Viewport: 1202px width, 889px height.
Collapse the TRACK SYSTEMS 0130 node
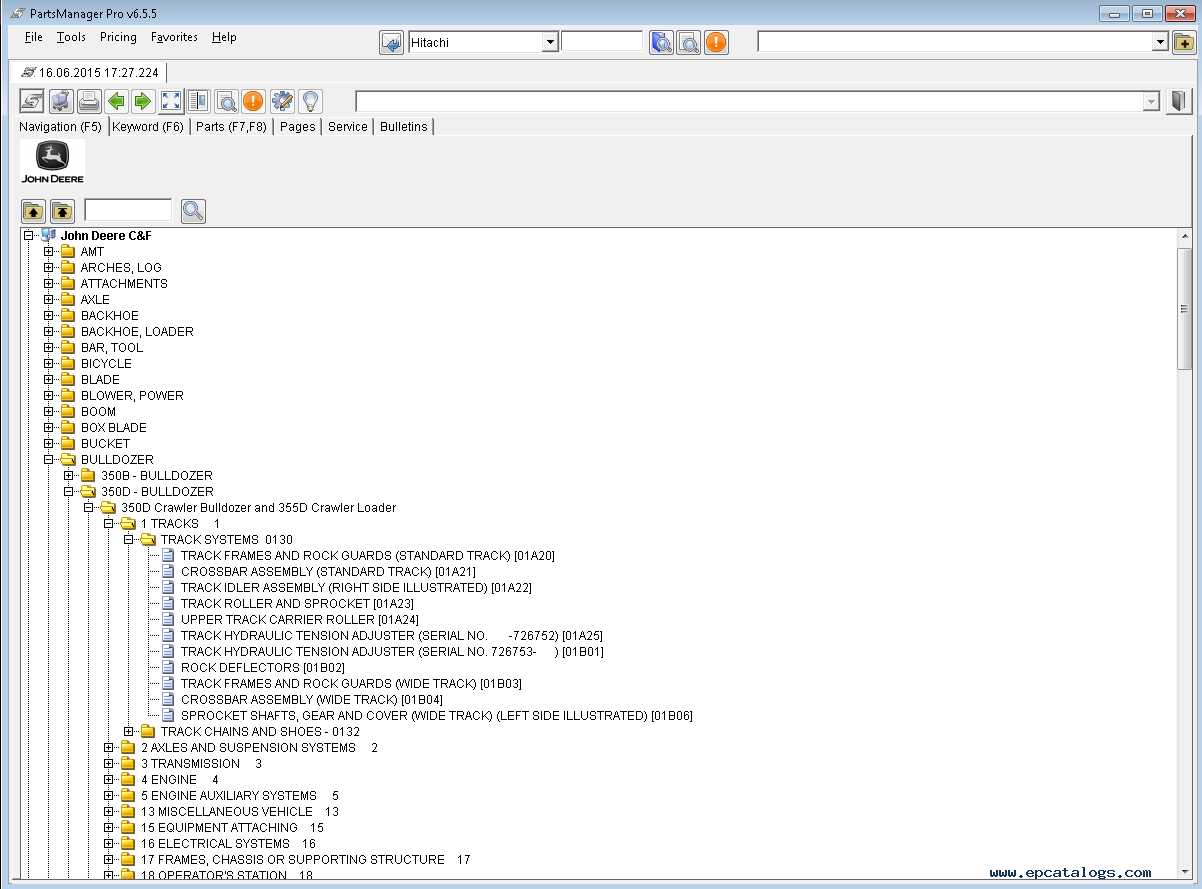[128, 540]
